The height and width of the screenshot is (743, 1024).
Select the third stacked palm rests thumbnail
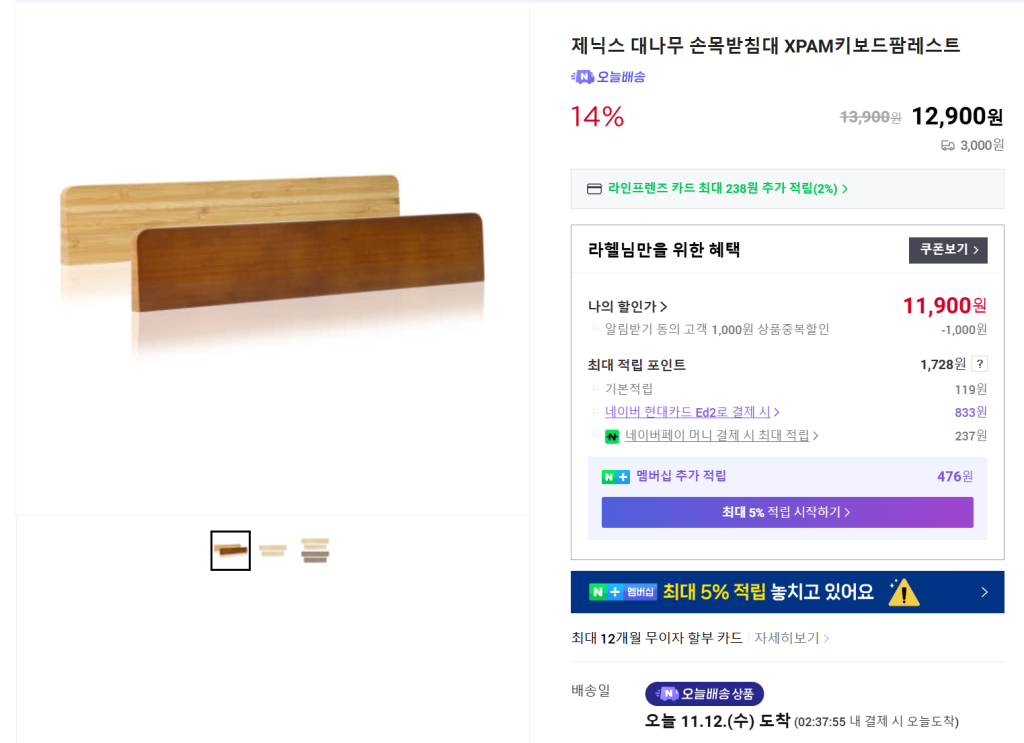[x=315, y=550]
